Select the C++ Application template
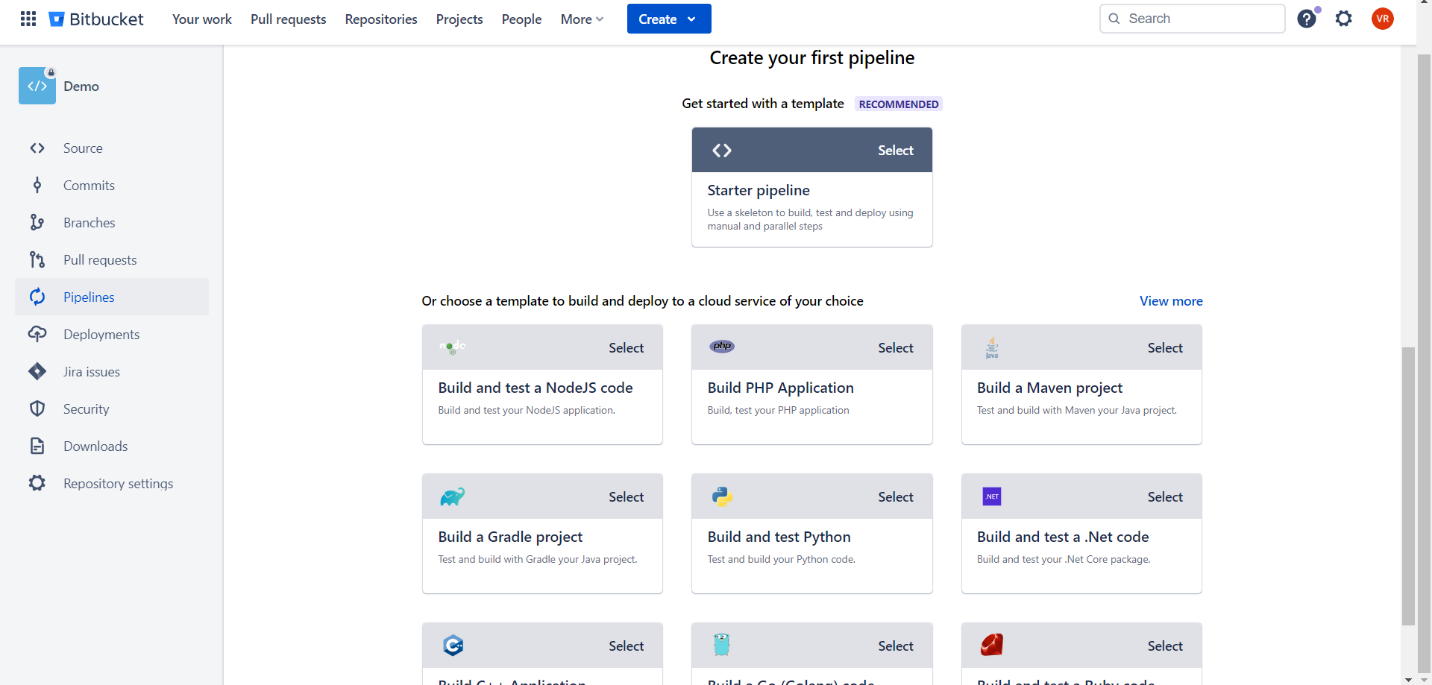The image size is (1432, 685). coord(626,646)
